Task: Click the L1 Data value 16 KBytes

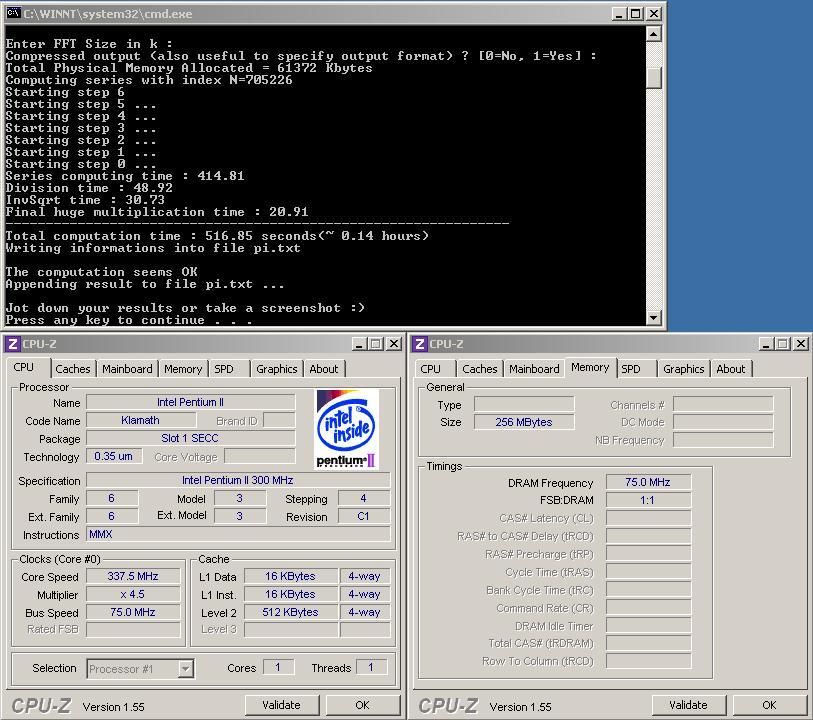Action: point(290,576)
